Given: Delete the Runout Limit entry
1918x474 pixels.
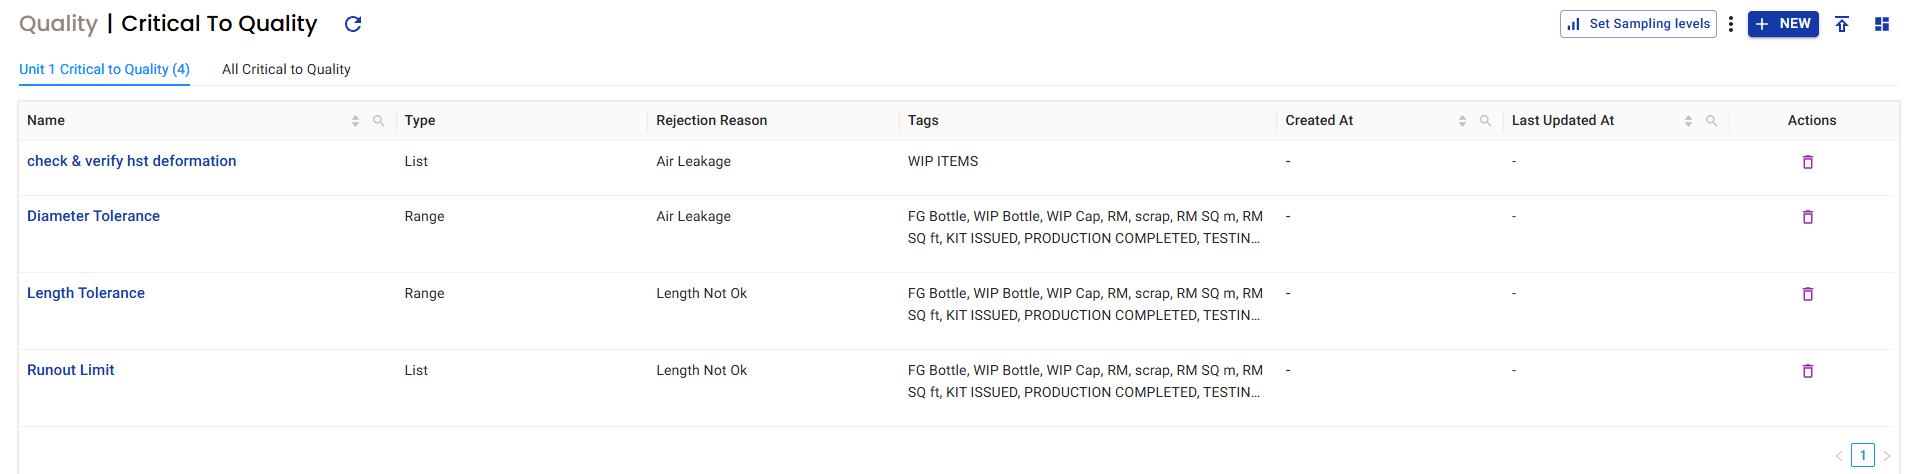Looking at the screenshot, I should click(1808, 371).
